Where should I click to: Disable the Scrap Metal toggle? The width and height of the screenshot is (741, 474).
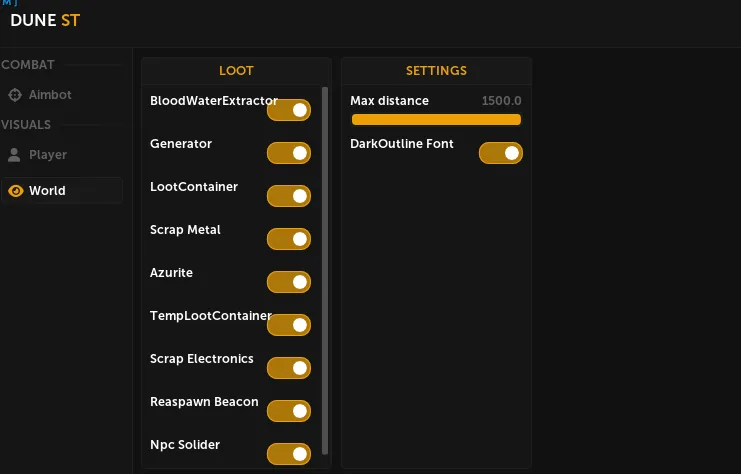click(x=289, y=239)
